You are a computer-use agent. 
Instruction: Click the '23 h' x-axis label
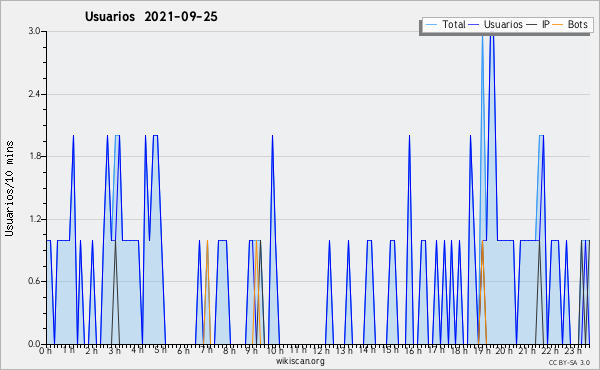(573, 350)
